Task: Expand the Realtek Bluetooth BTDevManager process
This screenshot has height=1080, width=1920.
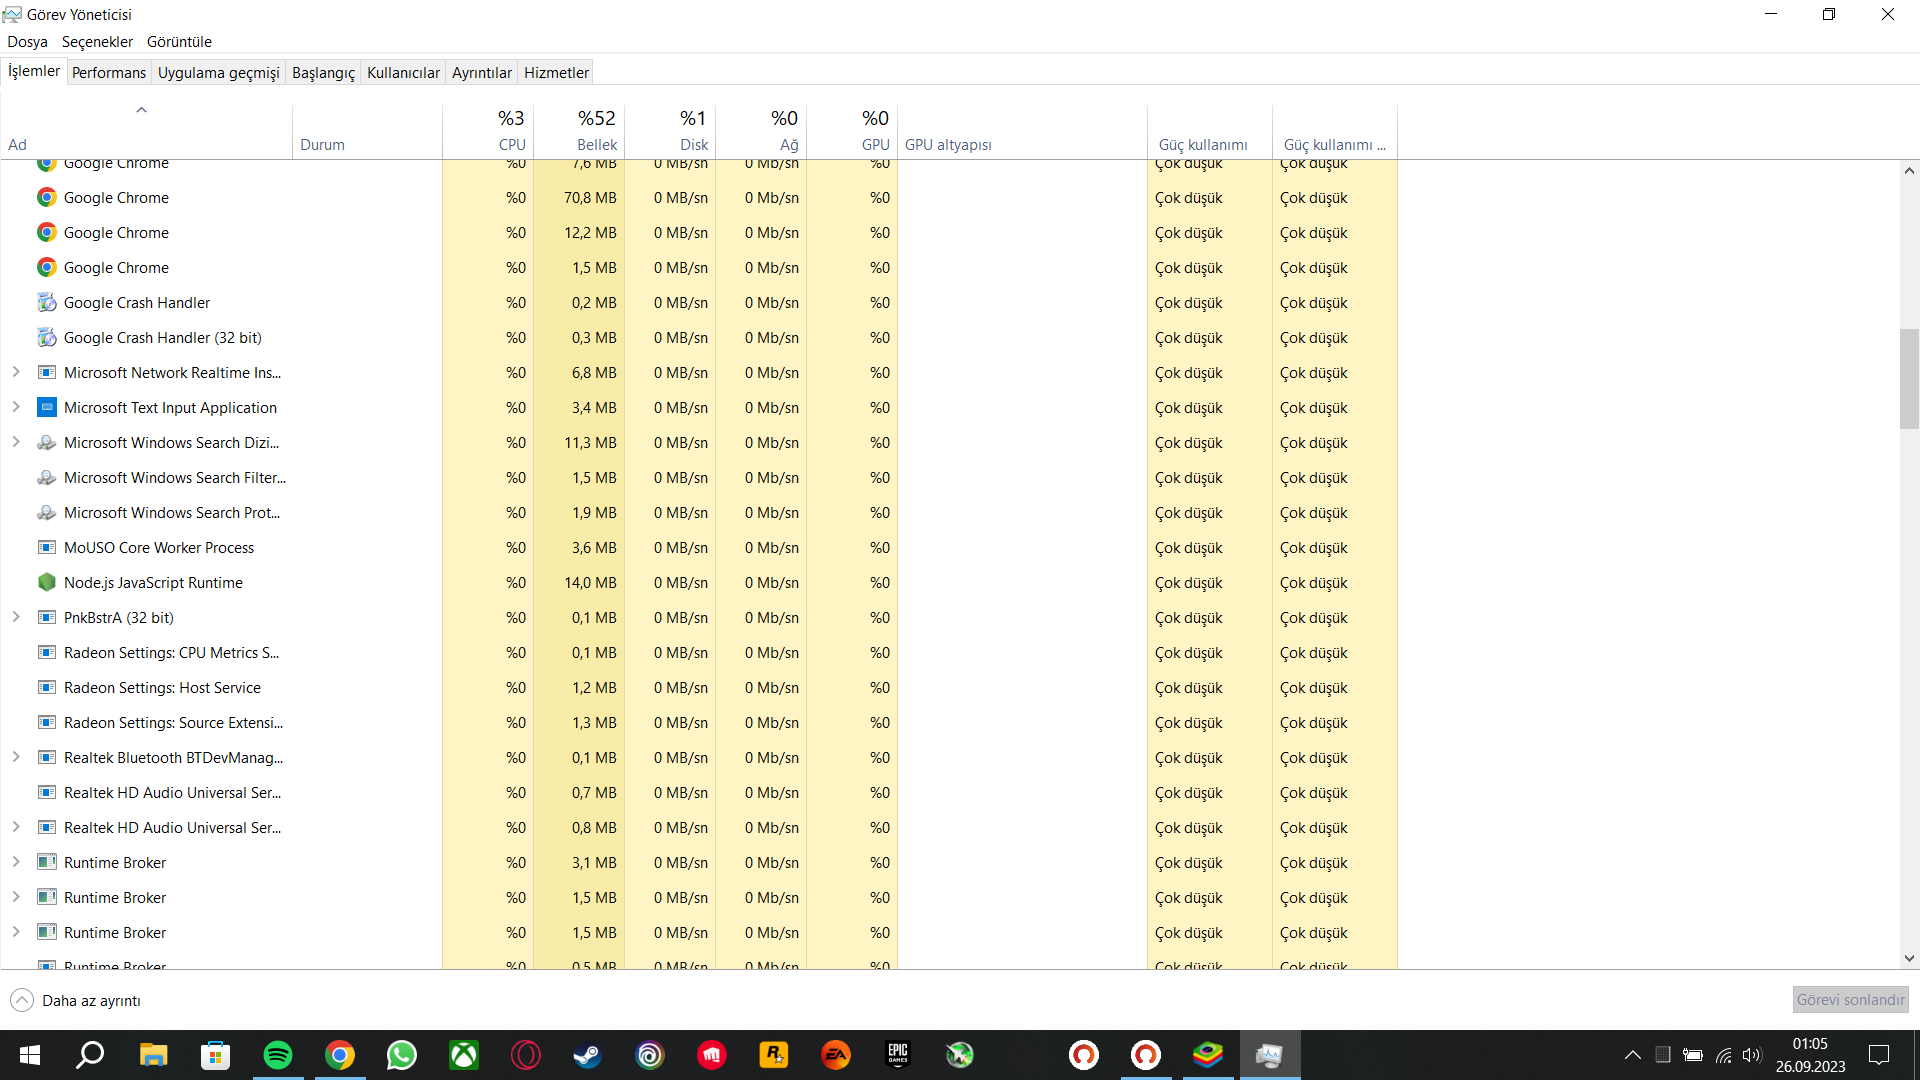Action: pyautogui.click(x=16, y=757)
